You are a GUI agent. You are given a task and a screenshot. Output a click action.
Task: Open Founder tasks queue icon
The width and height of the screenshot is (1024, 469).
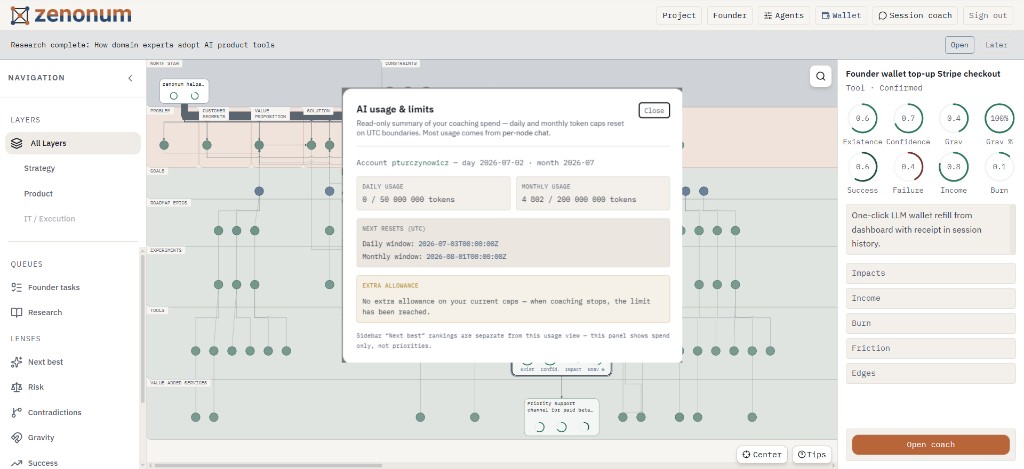tap(17, 287)
